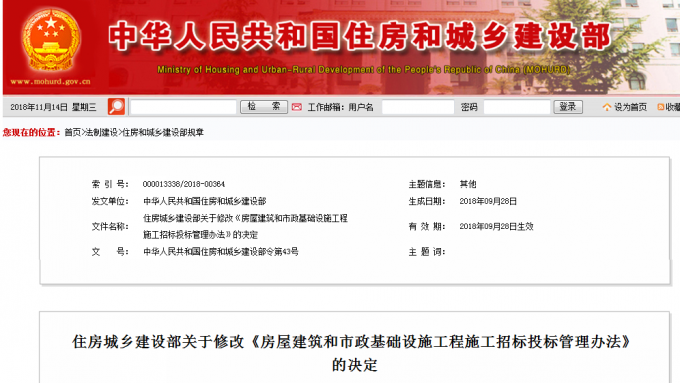Click the large document headline 住房城乡建设部关于修改
The width and height of the screenshot is (680, 383).
click(x=352, y=353)
